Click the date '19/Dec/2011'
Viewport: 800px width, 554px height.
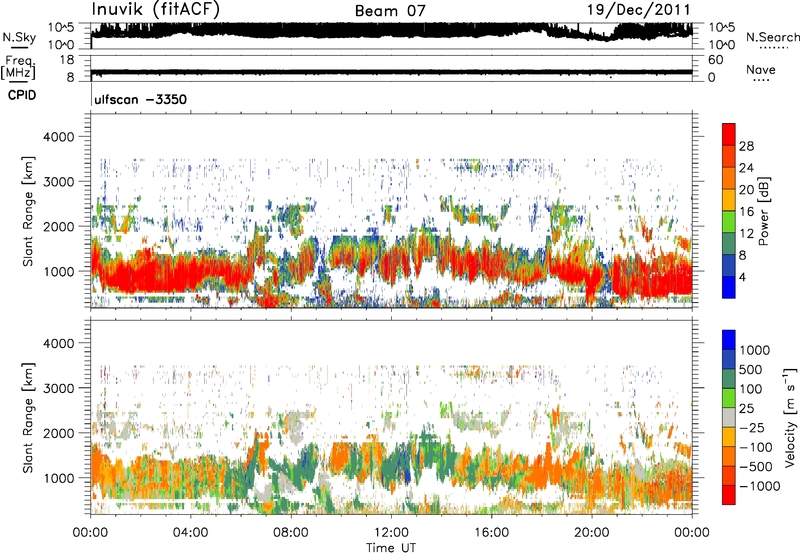click(639, 10)
